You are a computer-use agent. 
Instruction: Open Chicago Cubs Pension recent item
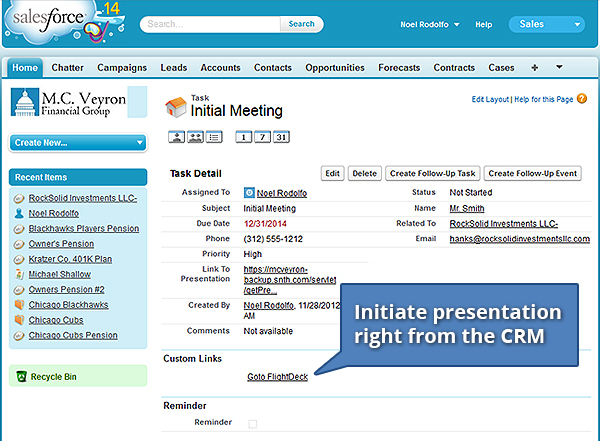73,335
